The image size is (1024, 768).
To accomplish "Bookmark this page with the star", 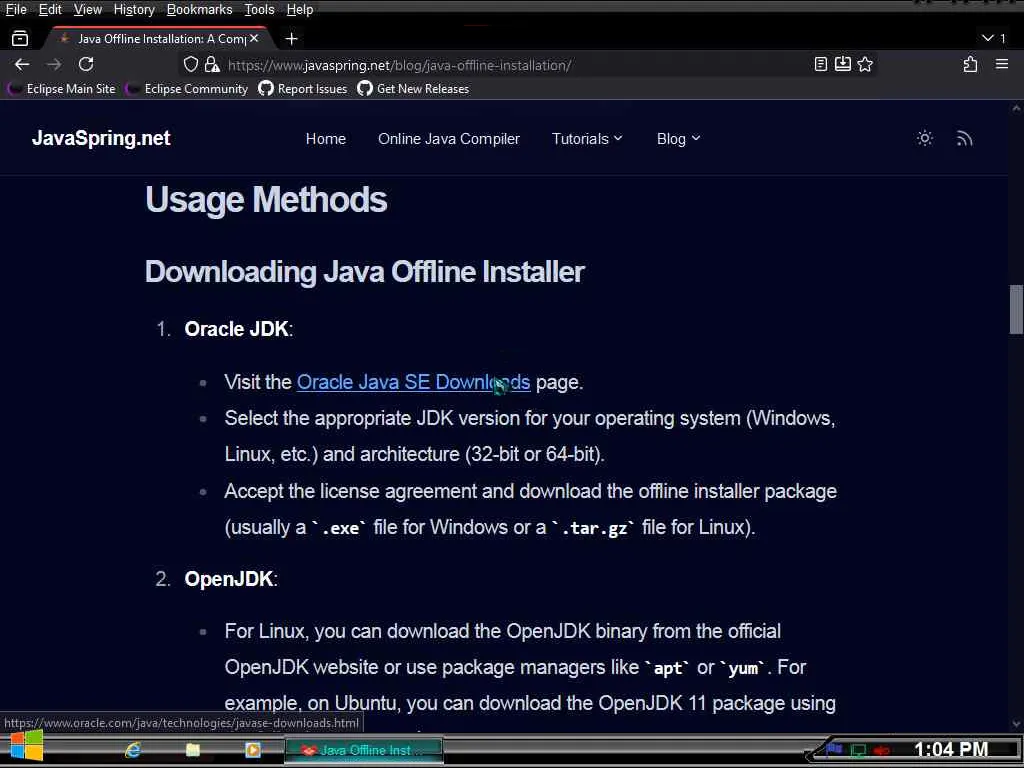I will 865,64.
